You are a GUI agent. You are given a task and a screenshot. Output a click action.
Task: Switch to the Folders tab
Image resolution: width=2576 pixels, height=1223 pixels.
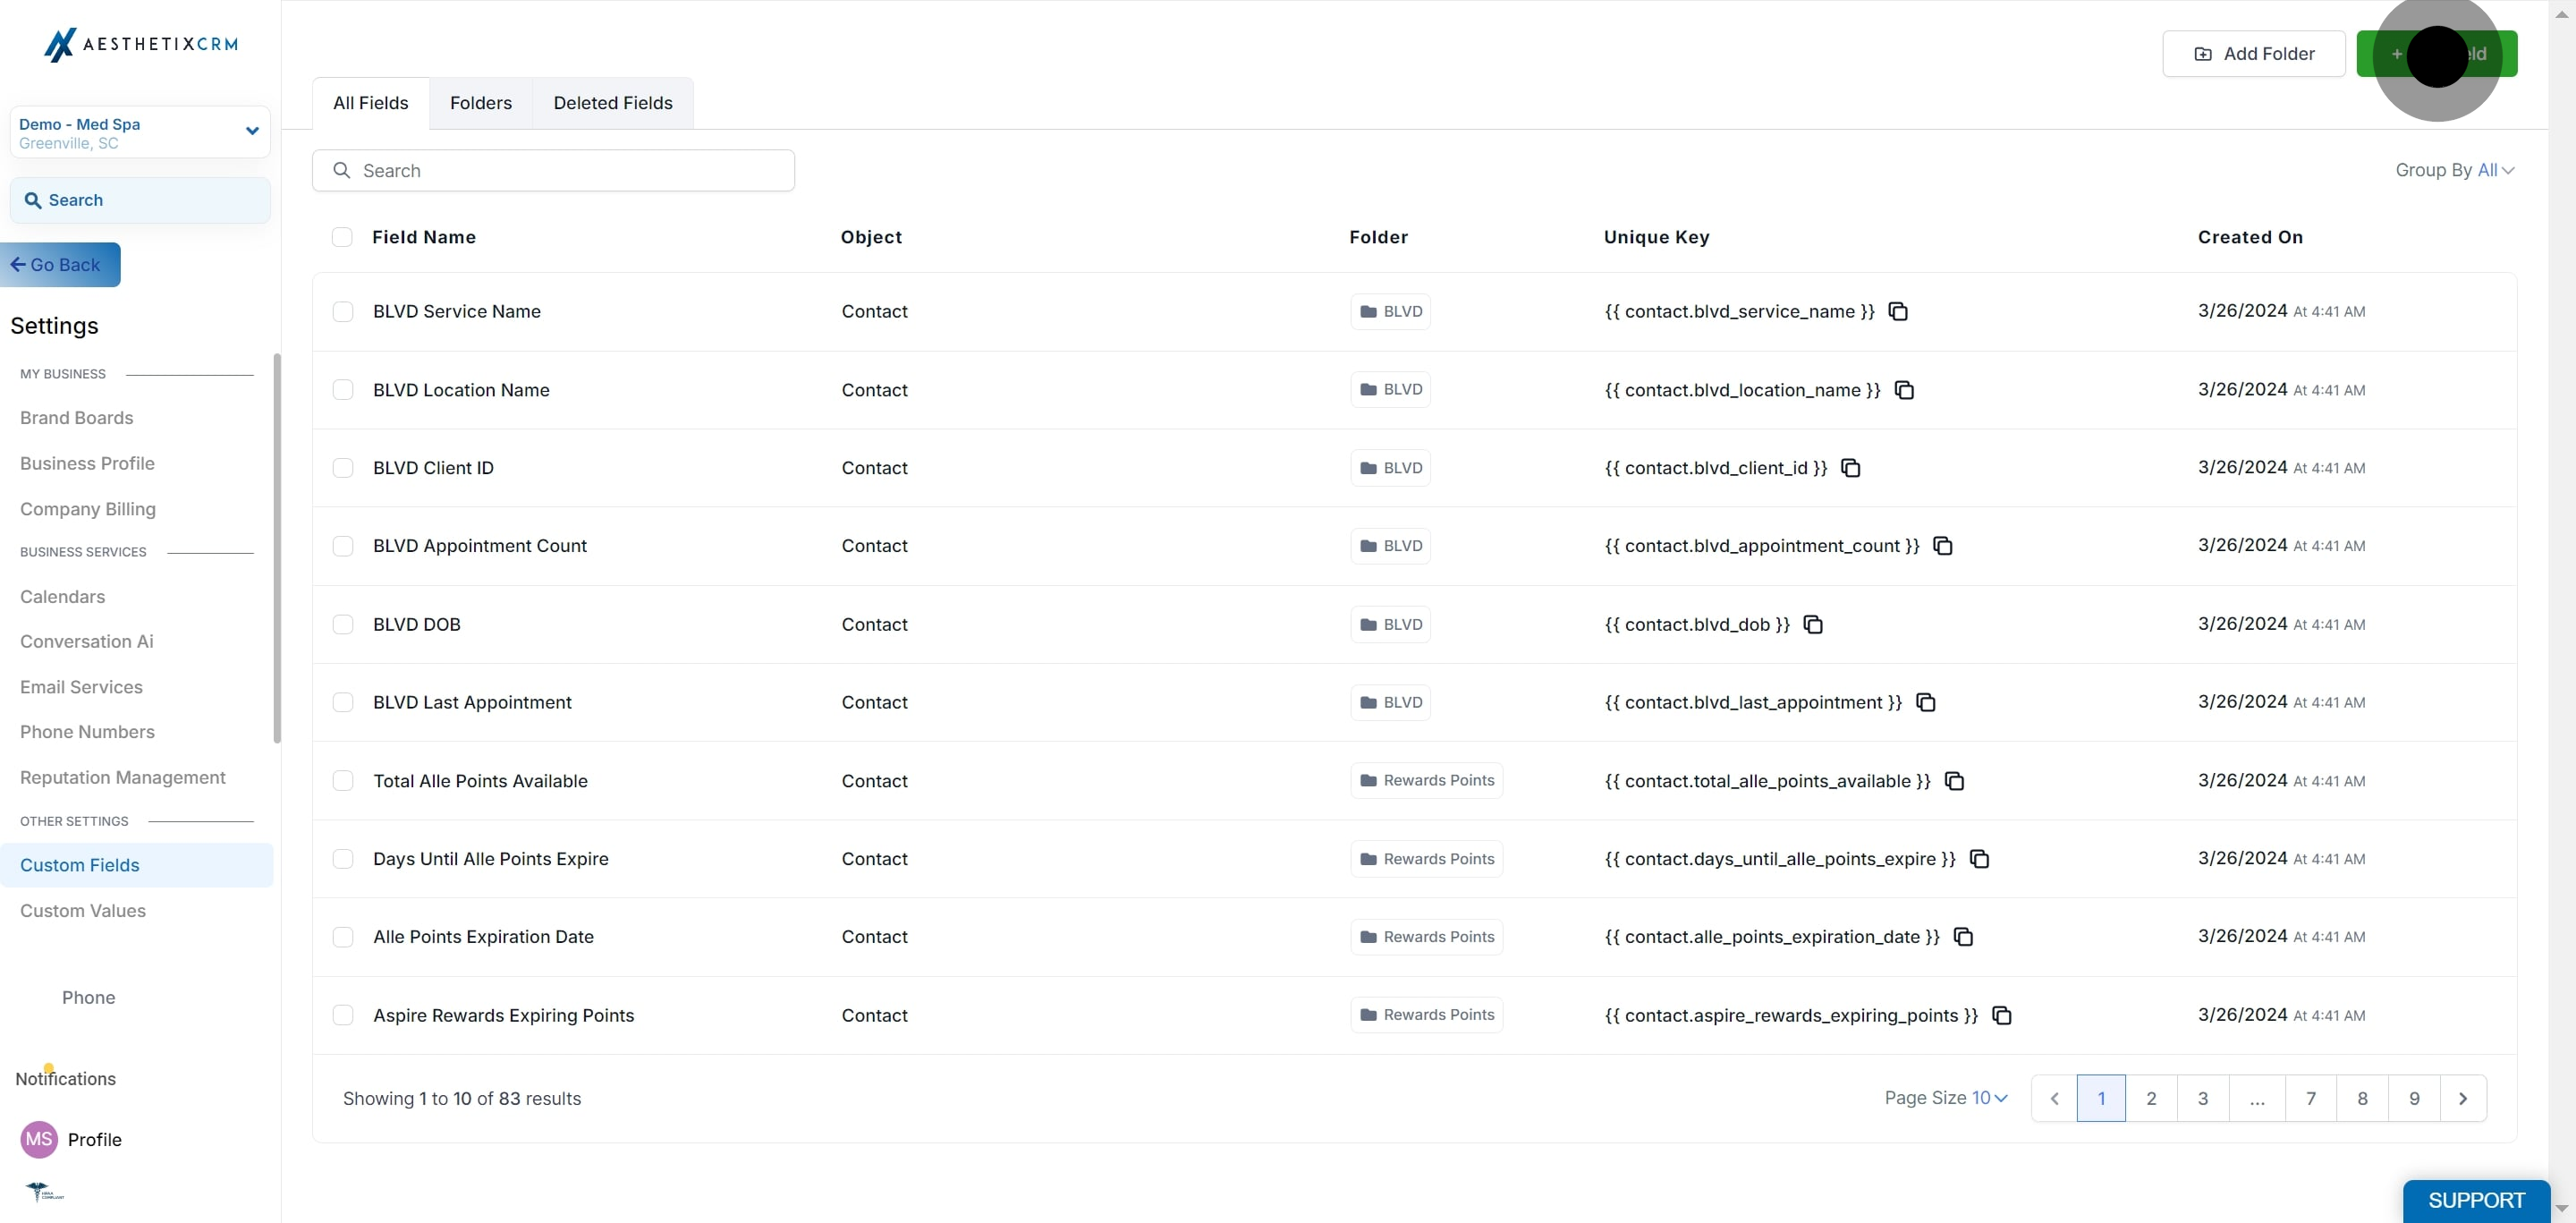[x=480, y=103]
